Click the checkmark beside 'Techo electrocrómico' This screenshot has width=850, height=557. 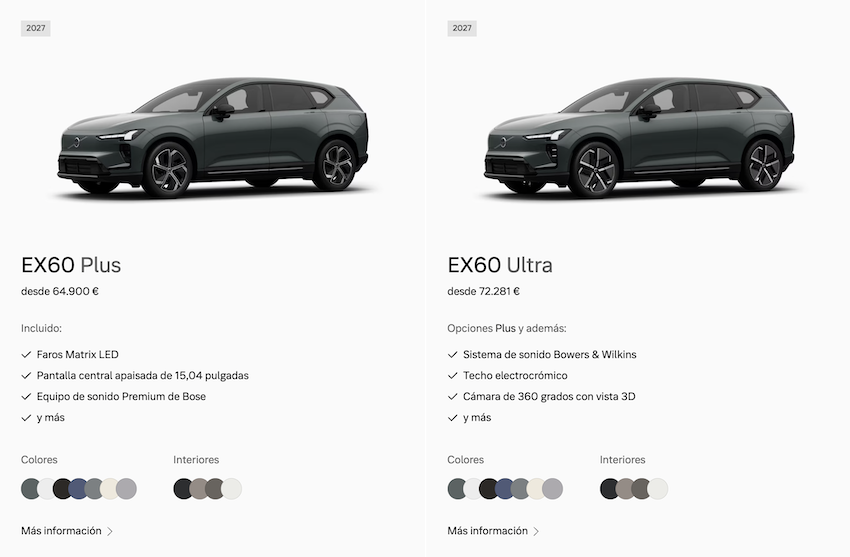click(453, 375)
